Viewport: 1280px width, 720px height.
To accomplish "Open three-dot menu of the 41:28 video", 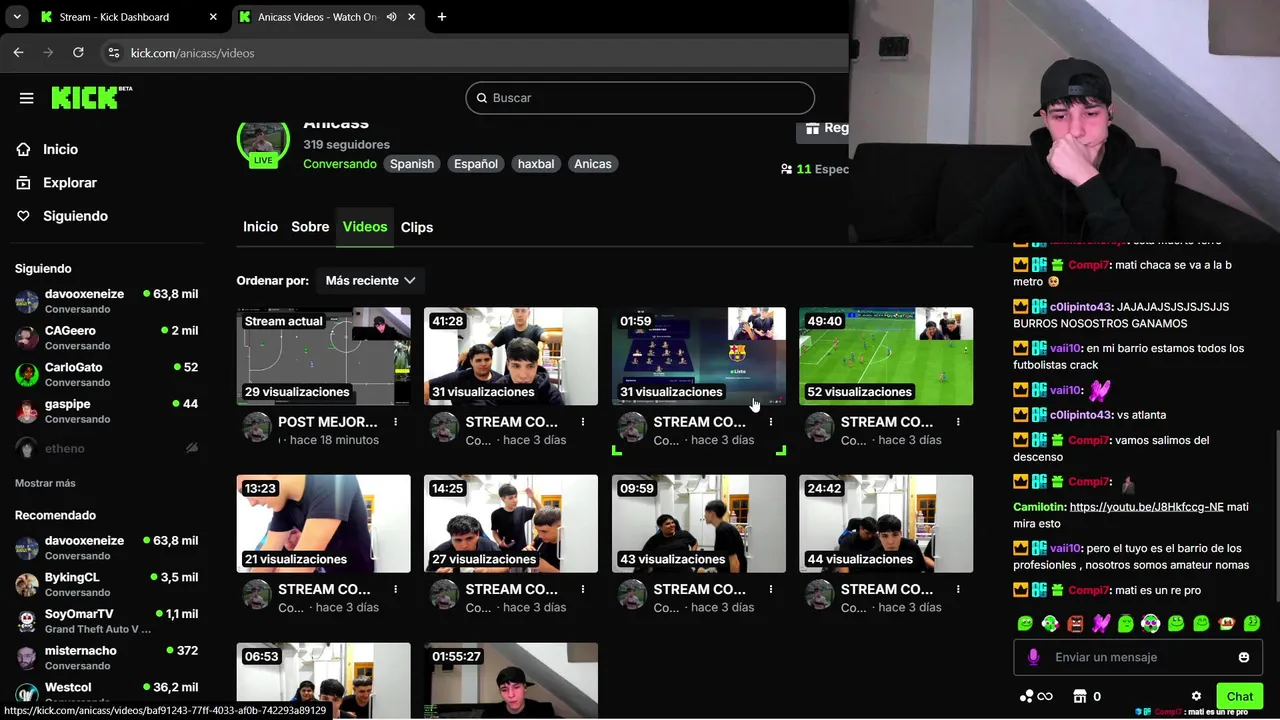I will [x=583, y=422].
